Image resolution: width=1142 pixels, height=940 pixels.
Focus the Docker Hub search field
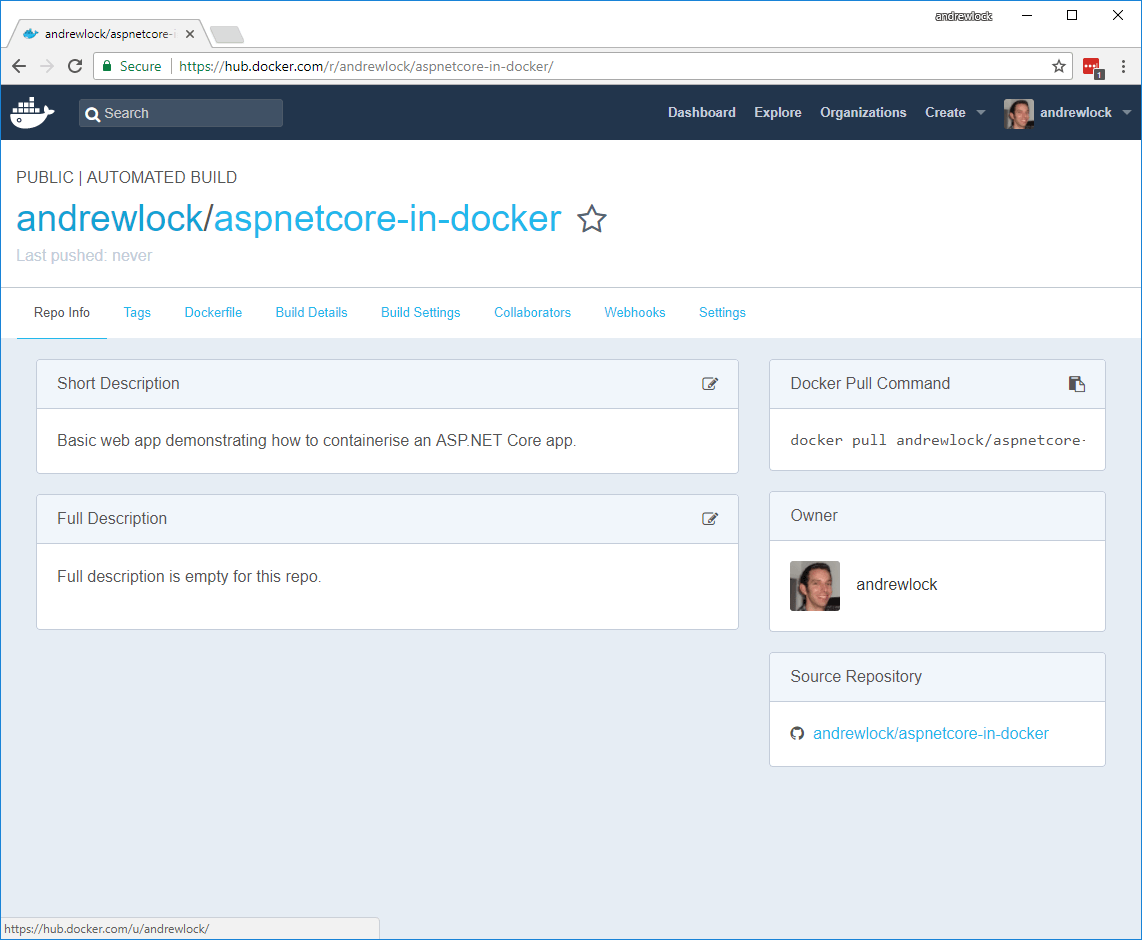pos(181,113)
